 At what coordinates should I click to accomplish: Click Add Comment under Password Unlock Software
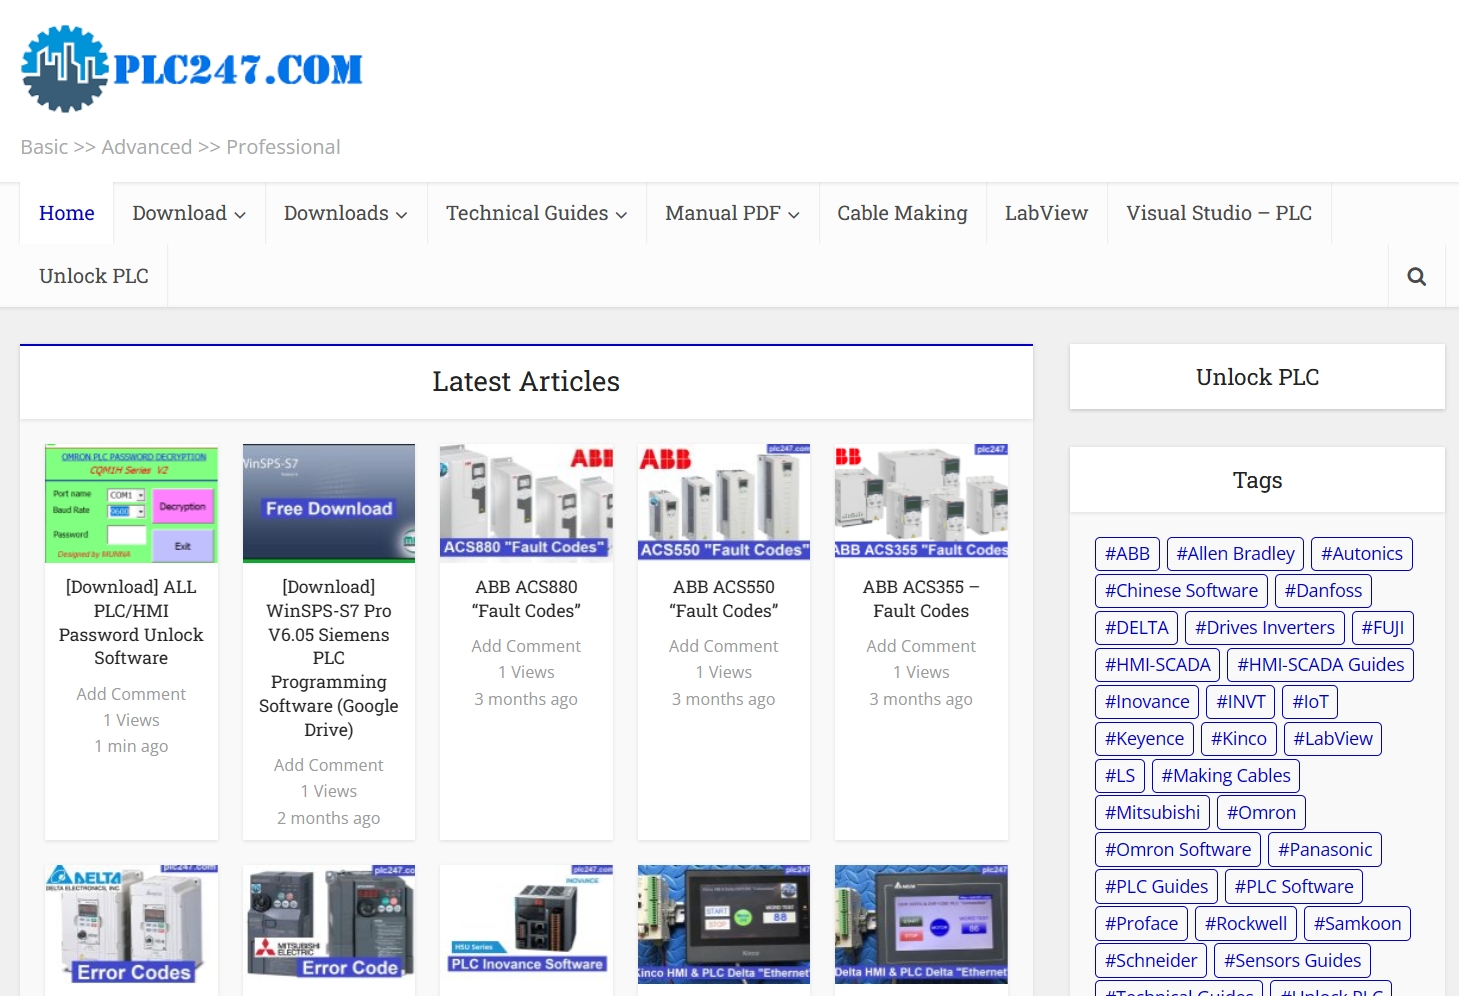pos(131,694)
